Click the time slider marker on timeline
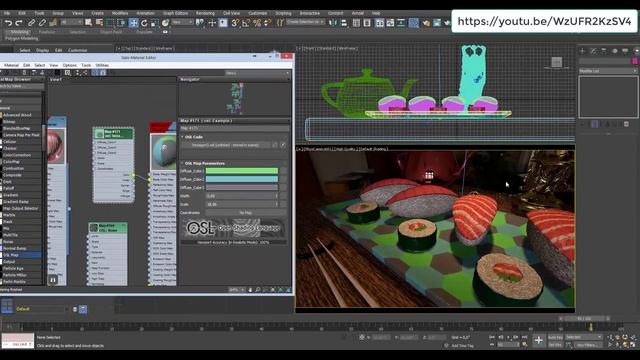Image resolution: width=640 pixels, height=360 pixels. point(590,327)
